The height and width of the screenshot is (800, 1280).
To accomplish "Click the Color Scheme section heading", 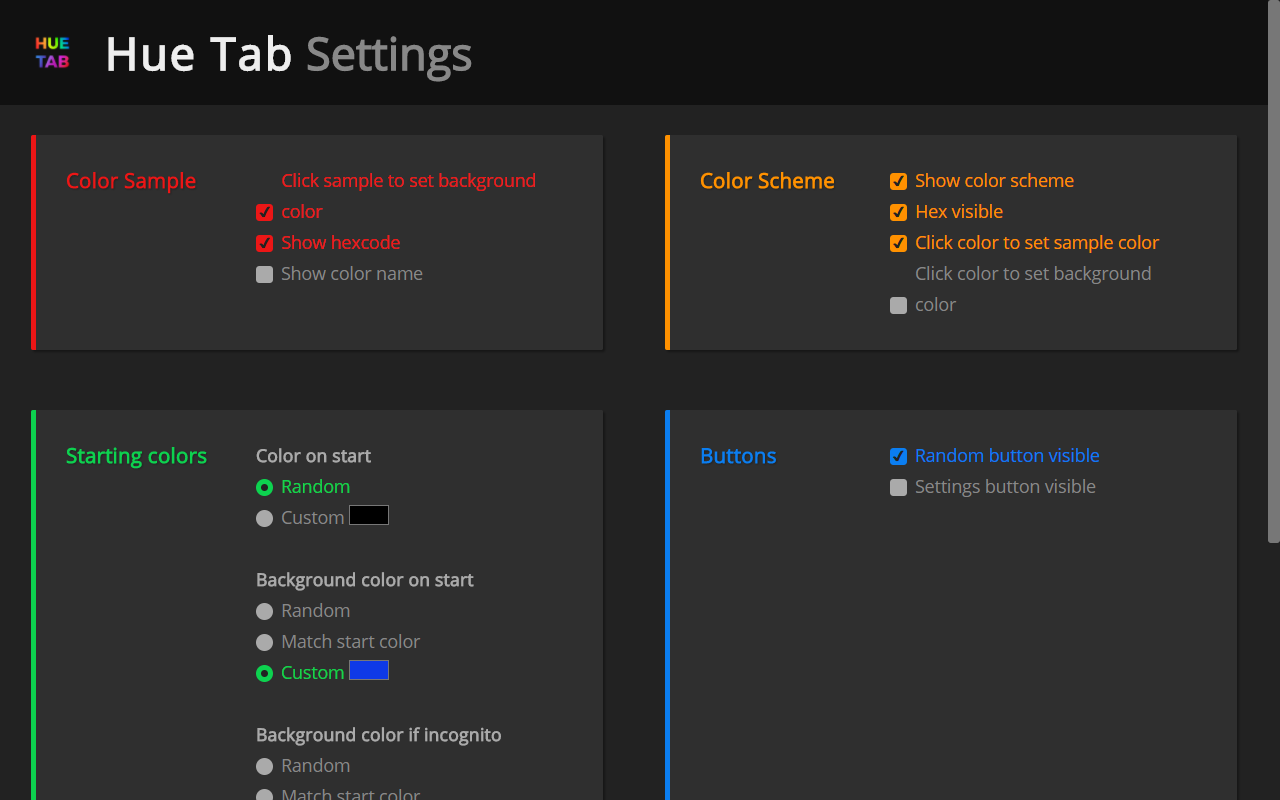I will point(767,181).
